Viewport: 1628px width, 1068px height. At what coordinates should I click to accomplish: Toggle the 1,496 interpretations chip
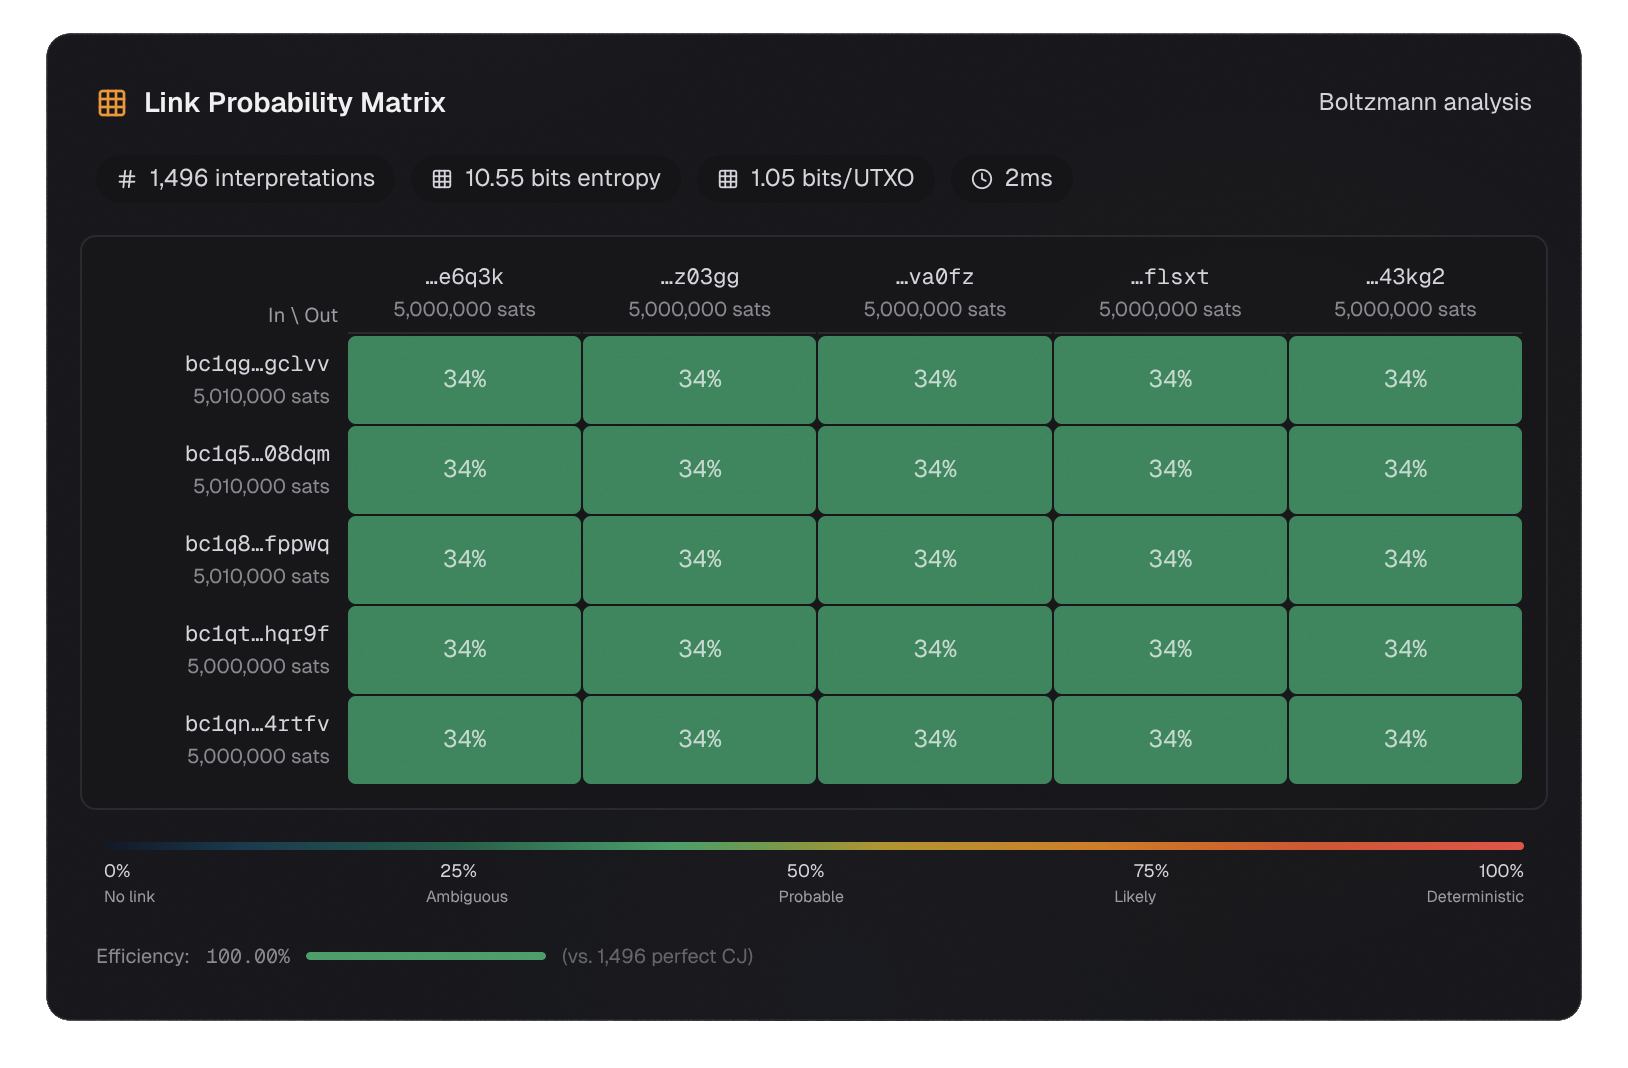pos(245,179)
